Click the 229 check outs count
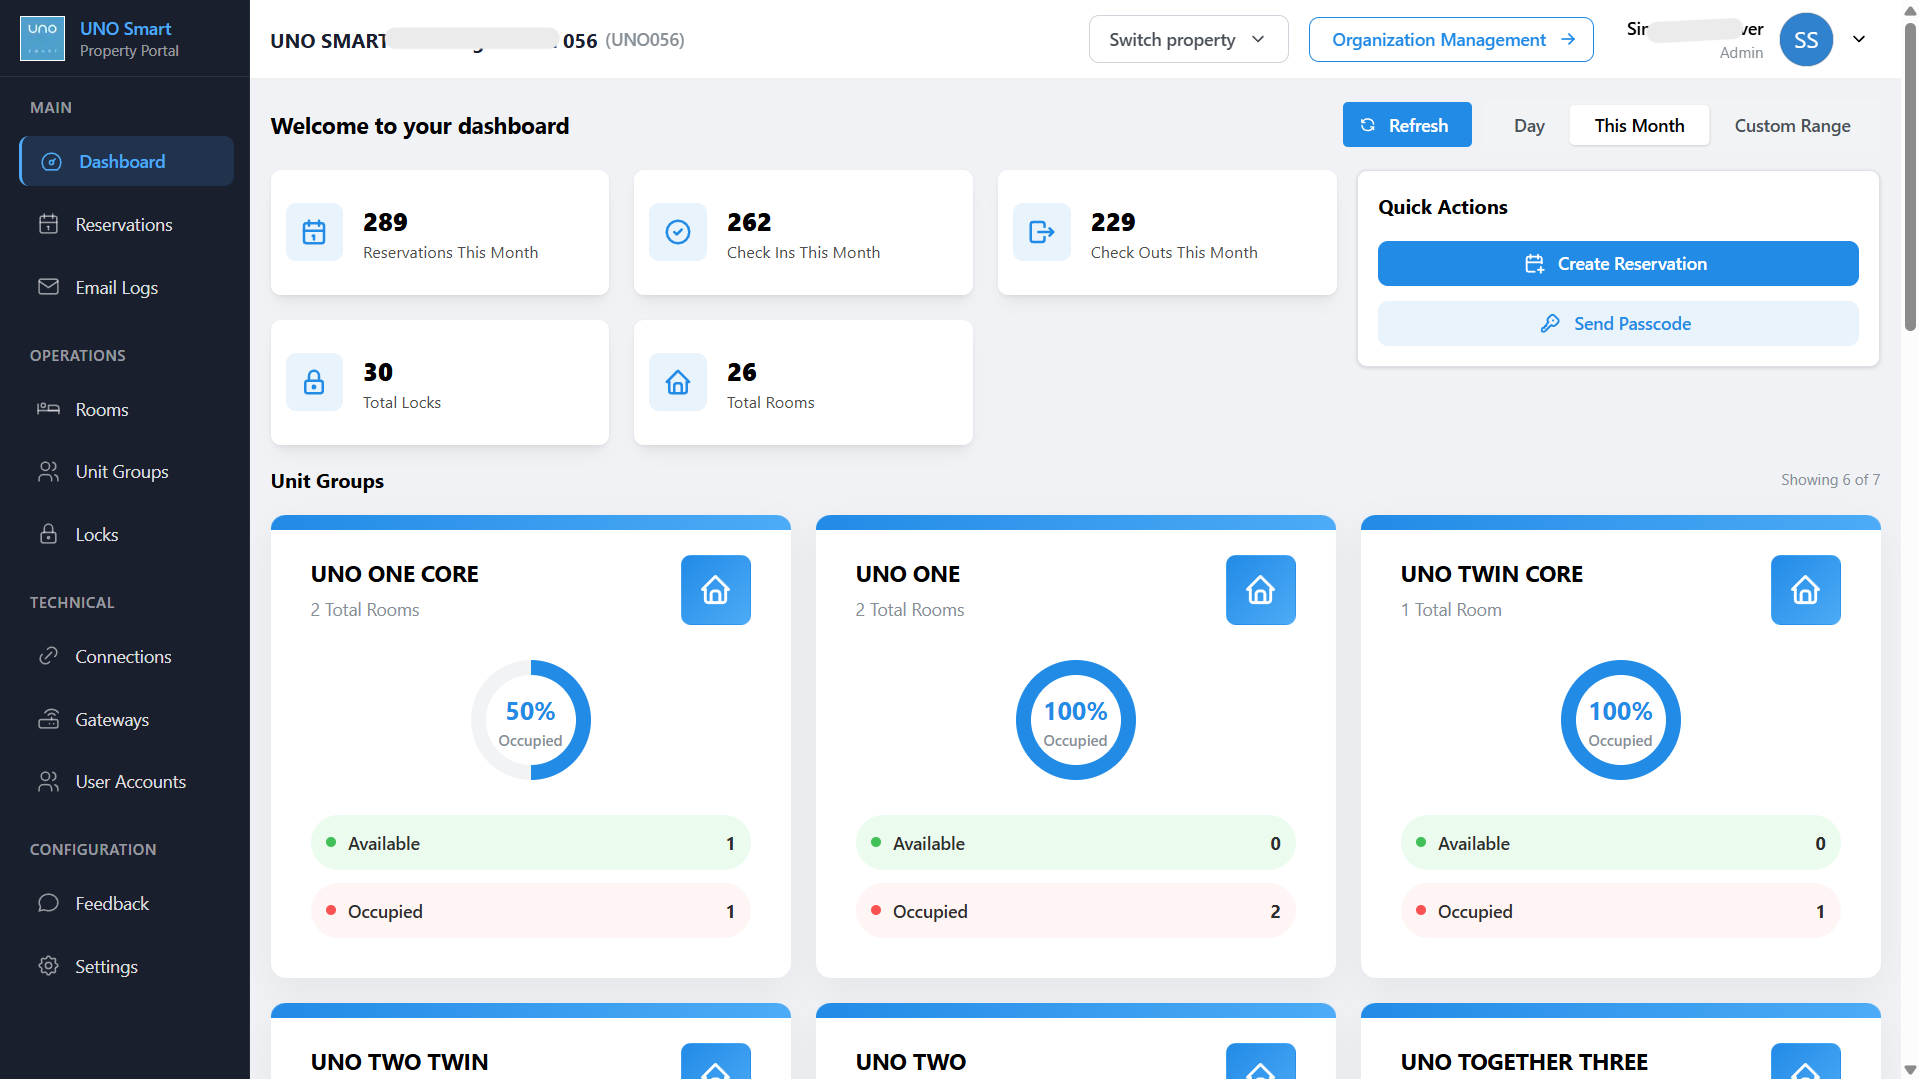This screenshot has height=1079, width=1919. click(x=1113, y=222)
